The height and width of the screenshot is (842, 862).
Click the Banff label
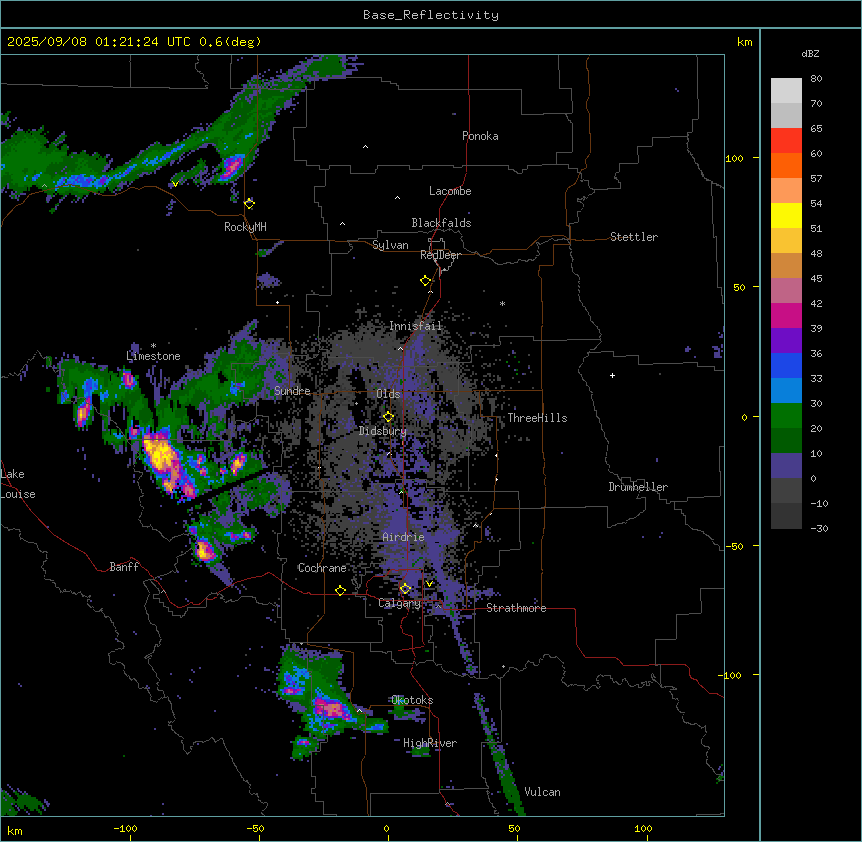point(124,567)
